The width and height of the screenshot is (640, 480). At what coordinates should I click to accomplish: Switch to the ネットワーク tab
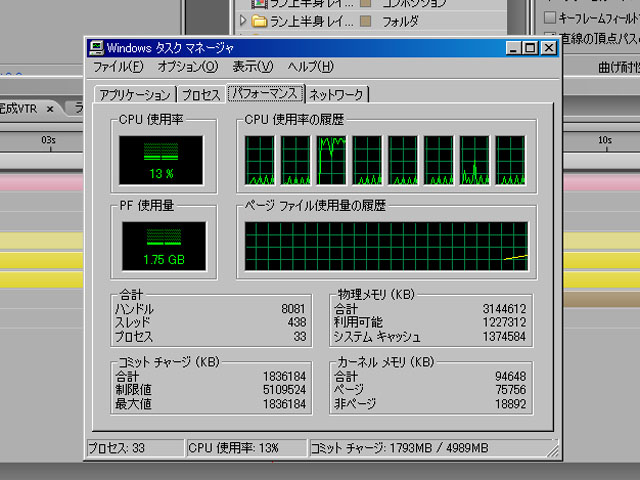[337, 95]
